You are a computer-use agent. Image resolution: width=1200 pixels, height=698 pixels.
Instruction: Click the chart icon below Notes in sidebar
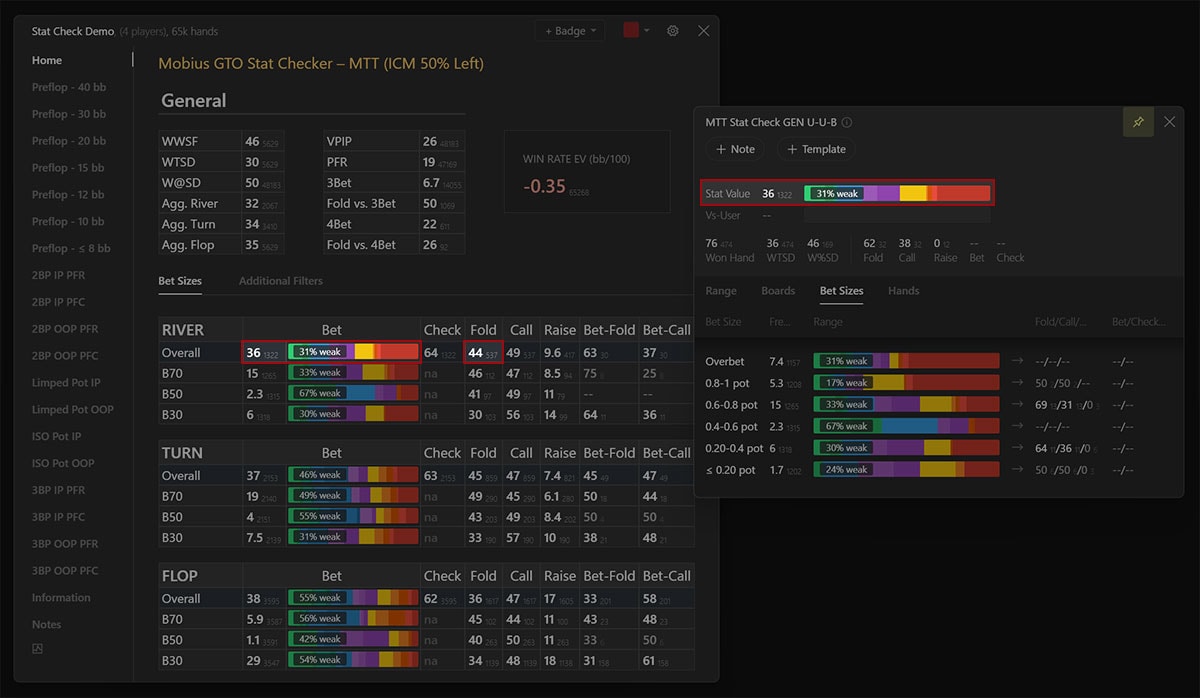coord(38,649)
